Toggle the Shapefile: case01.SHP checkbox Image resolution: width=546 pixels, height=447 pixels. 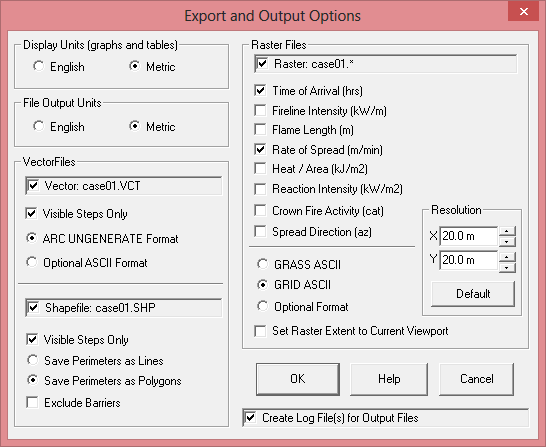click(33, 307)
